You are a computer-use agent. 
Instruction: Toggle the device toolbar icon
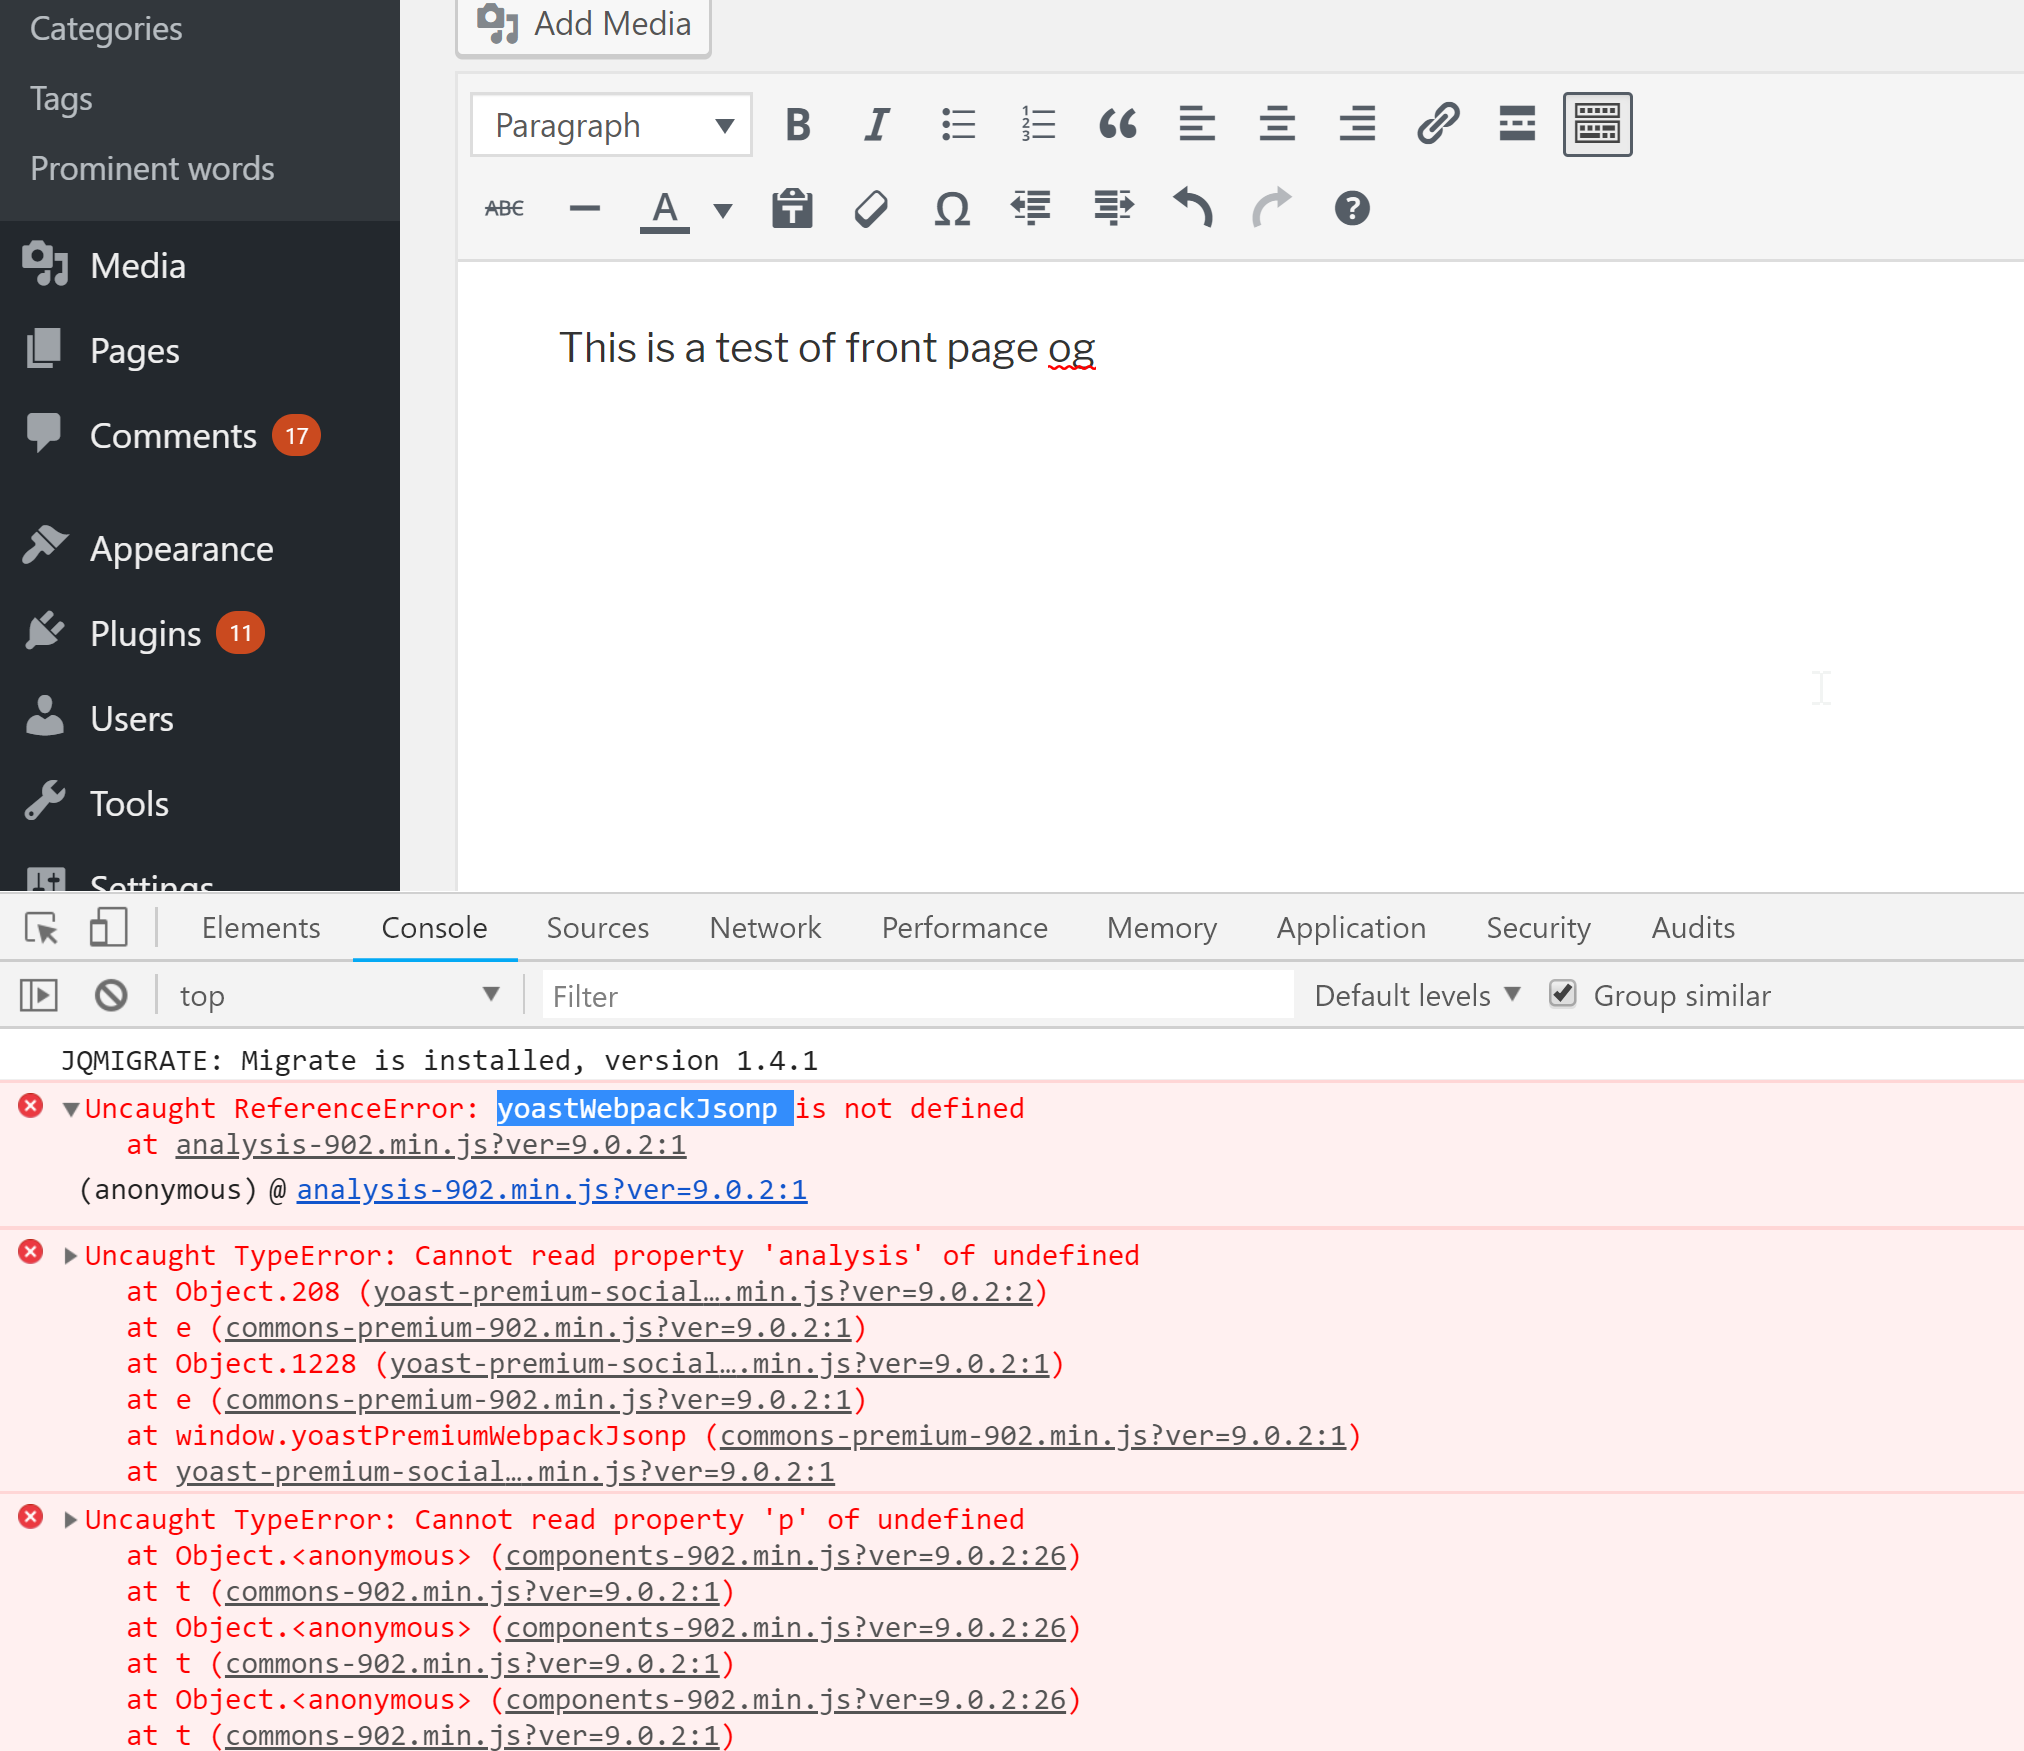point(108,927)
